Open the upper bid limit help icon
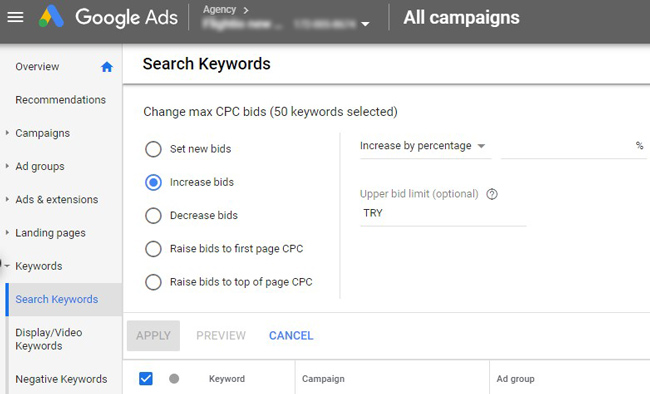 [492, 194]
